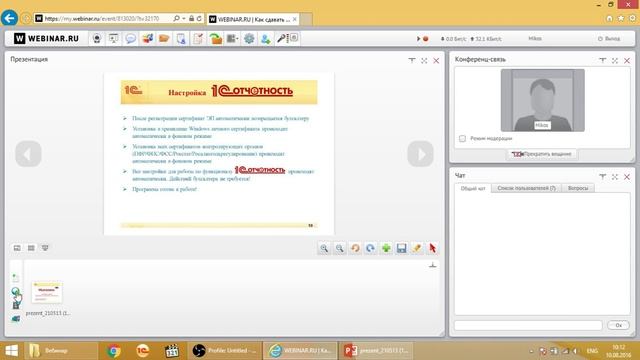Switch to Общий чат tab
Viewport: 640px width, 360px height.
click(x=473, y=188)
